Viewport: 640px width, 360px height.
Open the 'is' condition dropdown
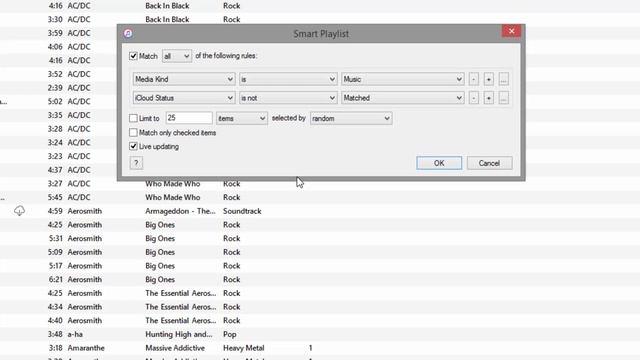coord(288,79)
